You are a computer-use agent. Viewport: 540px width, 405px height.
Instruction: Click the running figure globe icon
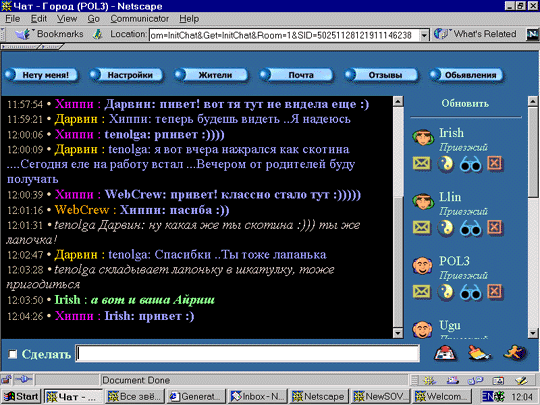click(515, 353)
